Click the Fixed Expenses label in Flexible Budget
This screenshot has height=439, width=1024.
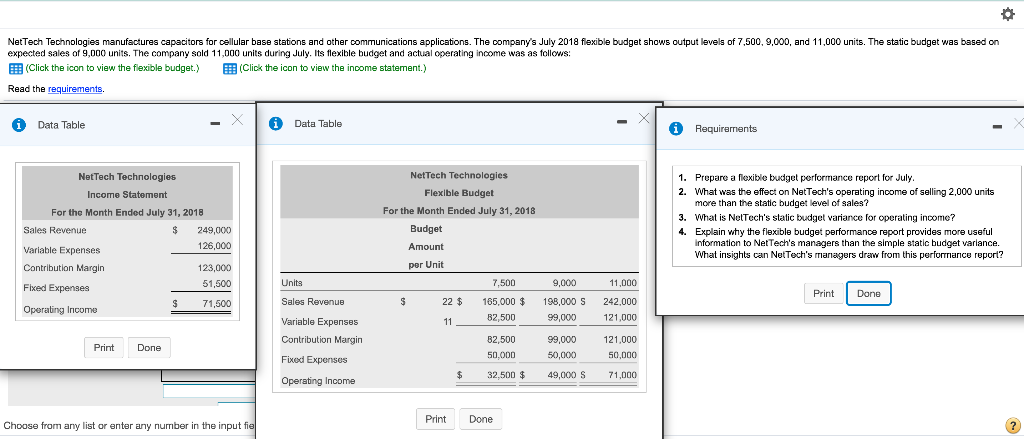[314, 360]
